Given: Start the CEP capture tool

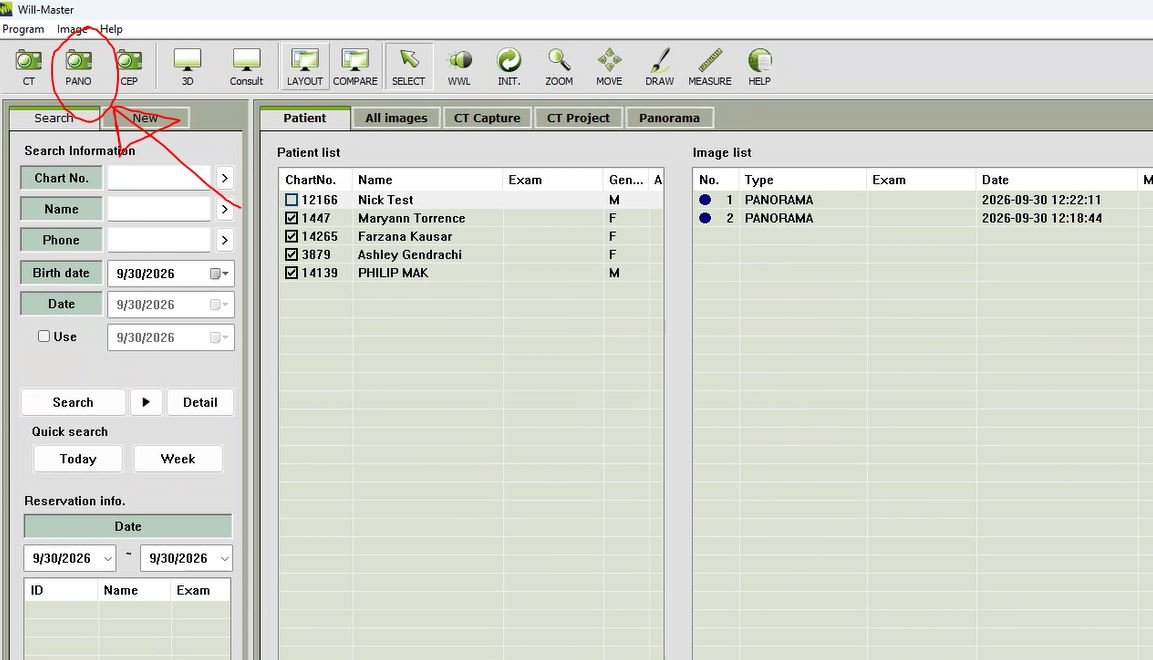Looking at the screenshot, I should 129,67.
